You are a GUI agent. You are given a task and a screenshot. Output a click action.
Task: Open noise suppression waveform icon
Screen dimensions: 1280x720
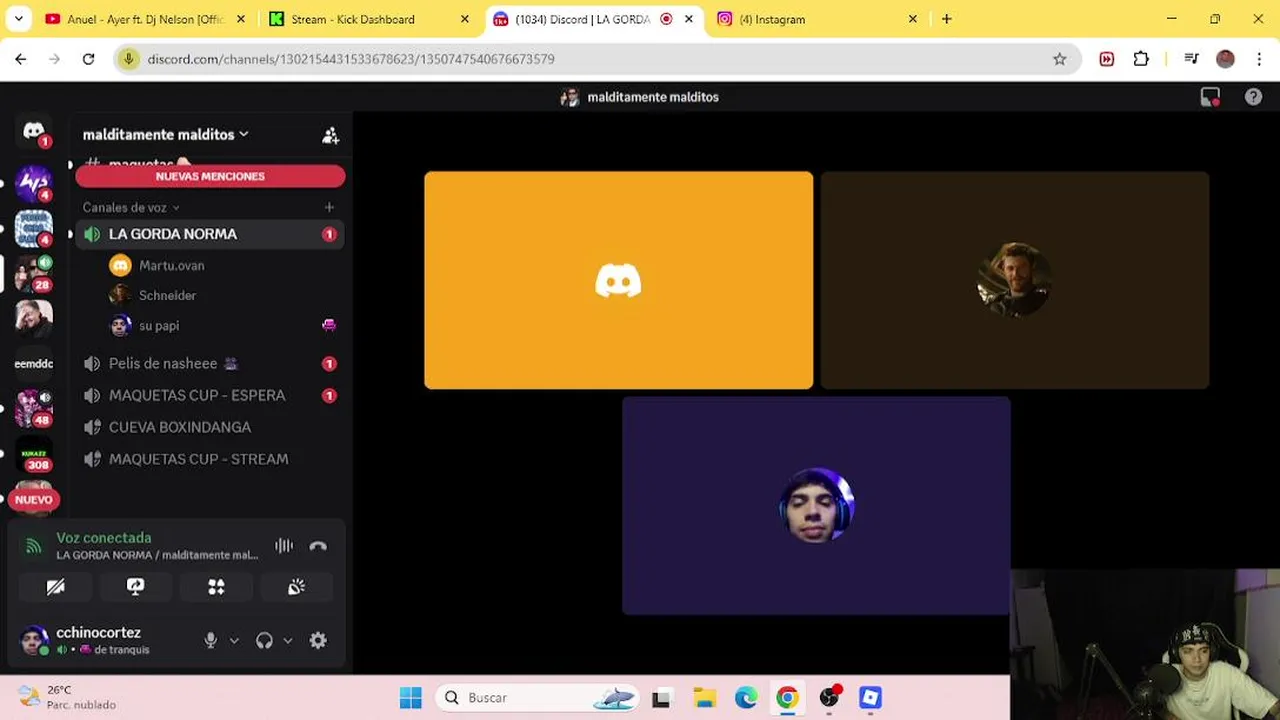click(x=284, y=546)
